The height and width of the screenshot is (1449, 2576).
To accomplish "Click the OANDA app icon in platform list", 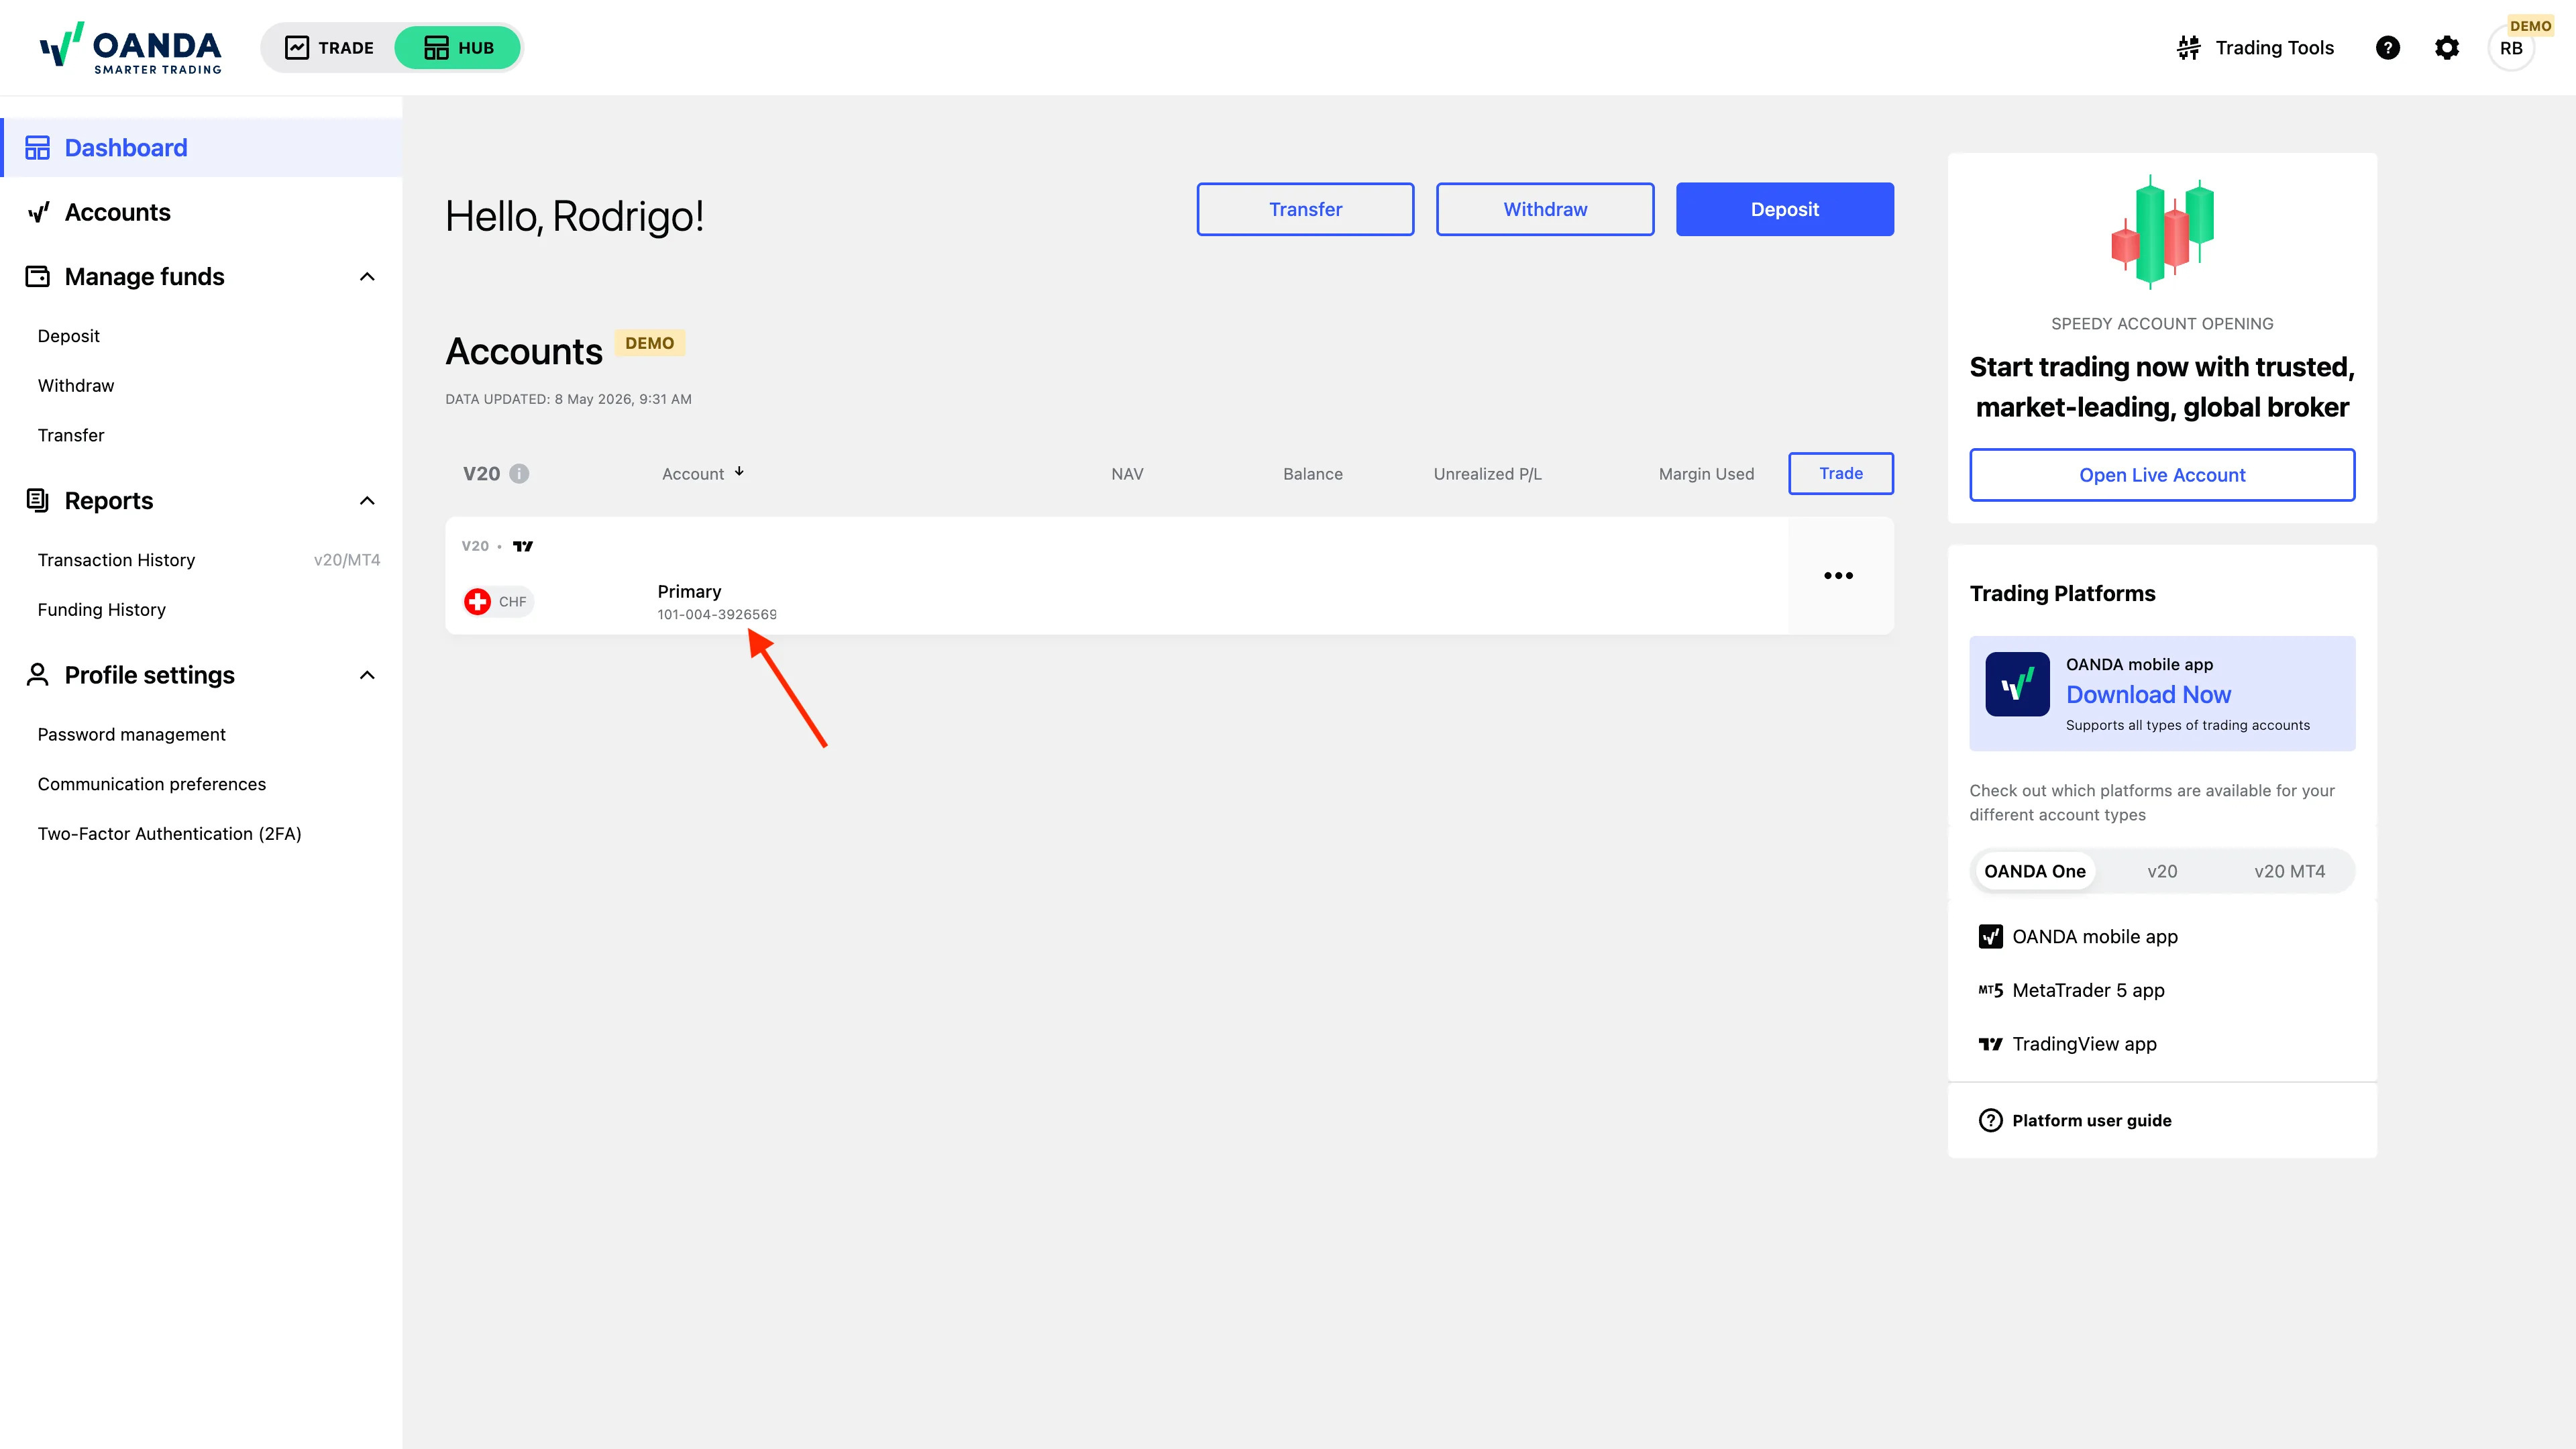I will [1990, 937].
